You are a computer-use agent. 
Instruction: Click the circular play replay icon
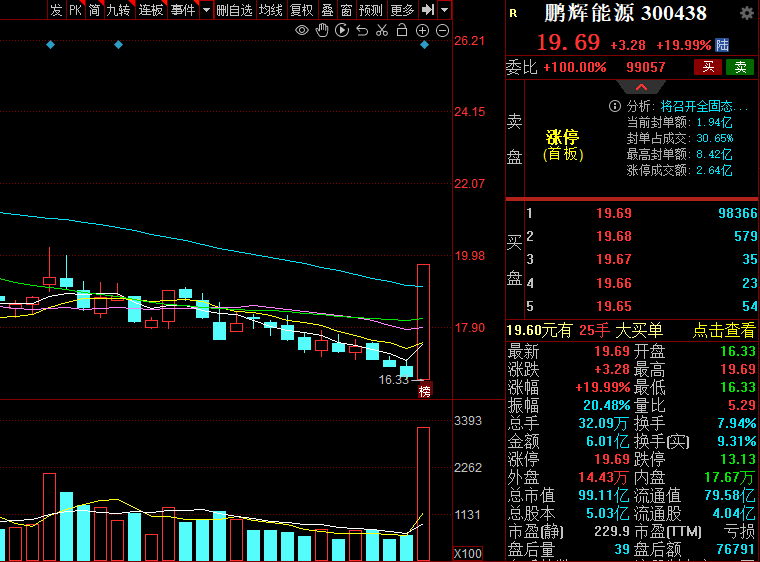coord(342,30)
